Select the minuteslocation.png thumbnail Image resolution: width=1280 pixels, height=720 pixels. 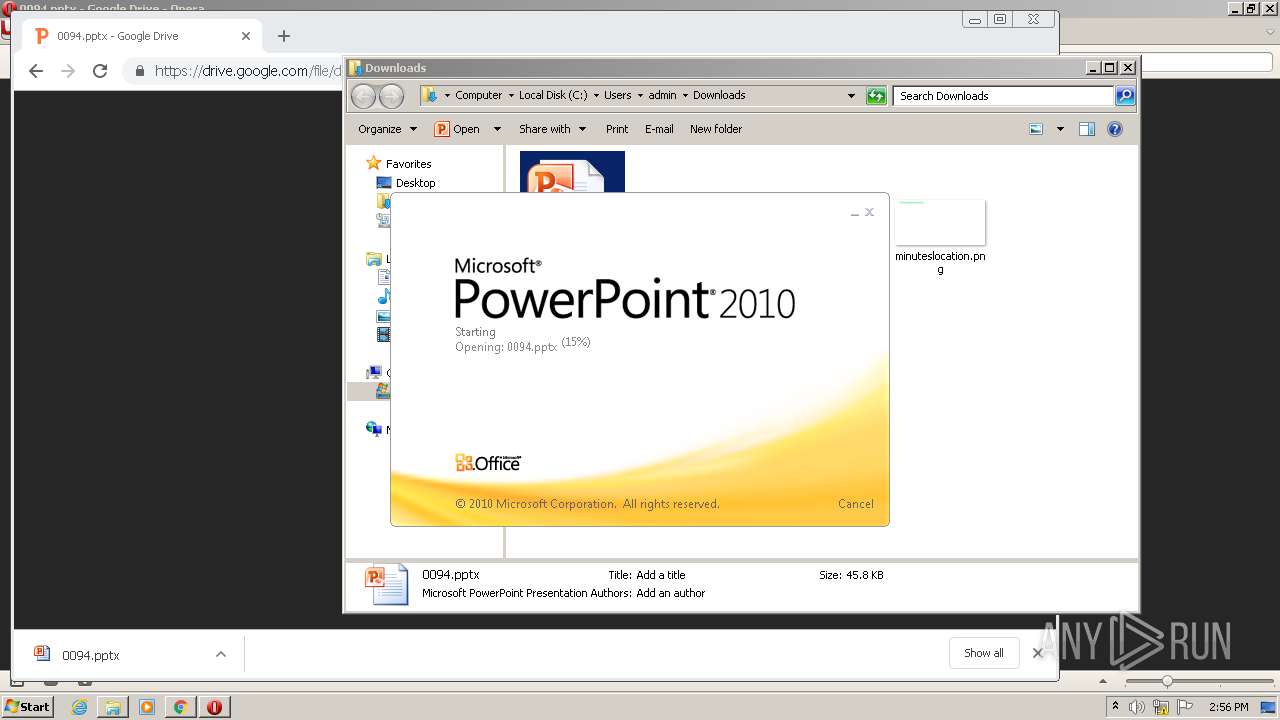940,222
